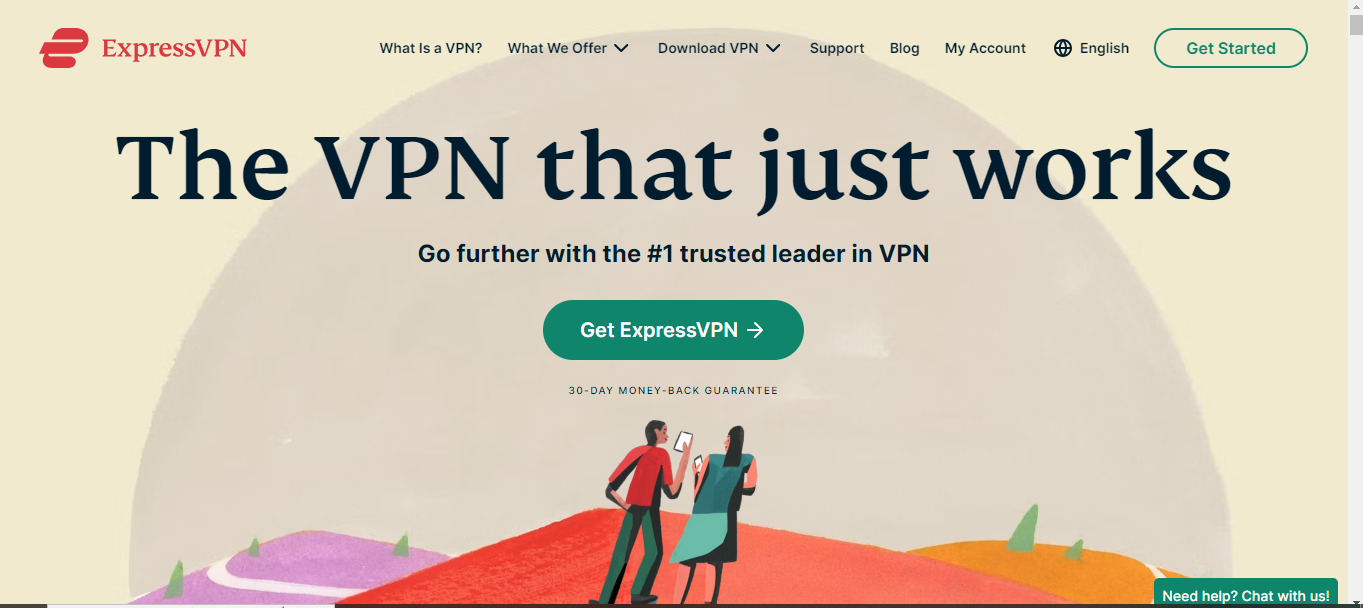
Task: Open My Account page
Action: tap(985, 48)
